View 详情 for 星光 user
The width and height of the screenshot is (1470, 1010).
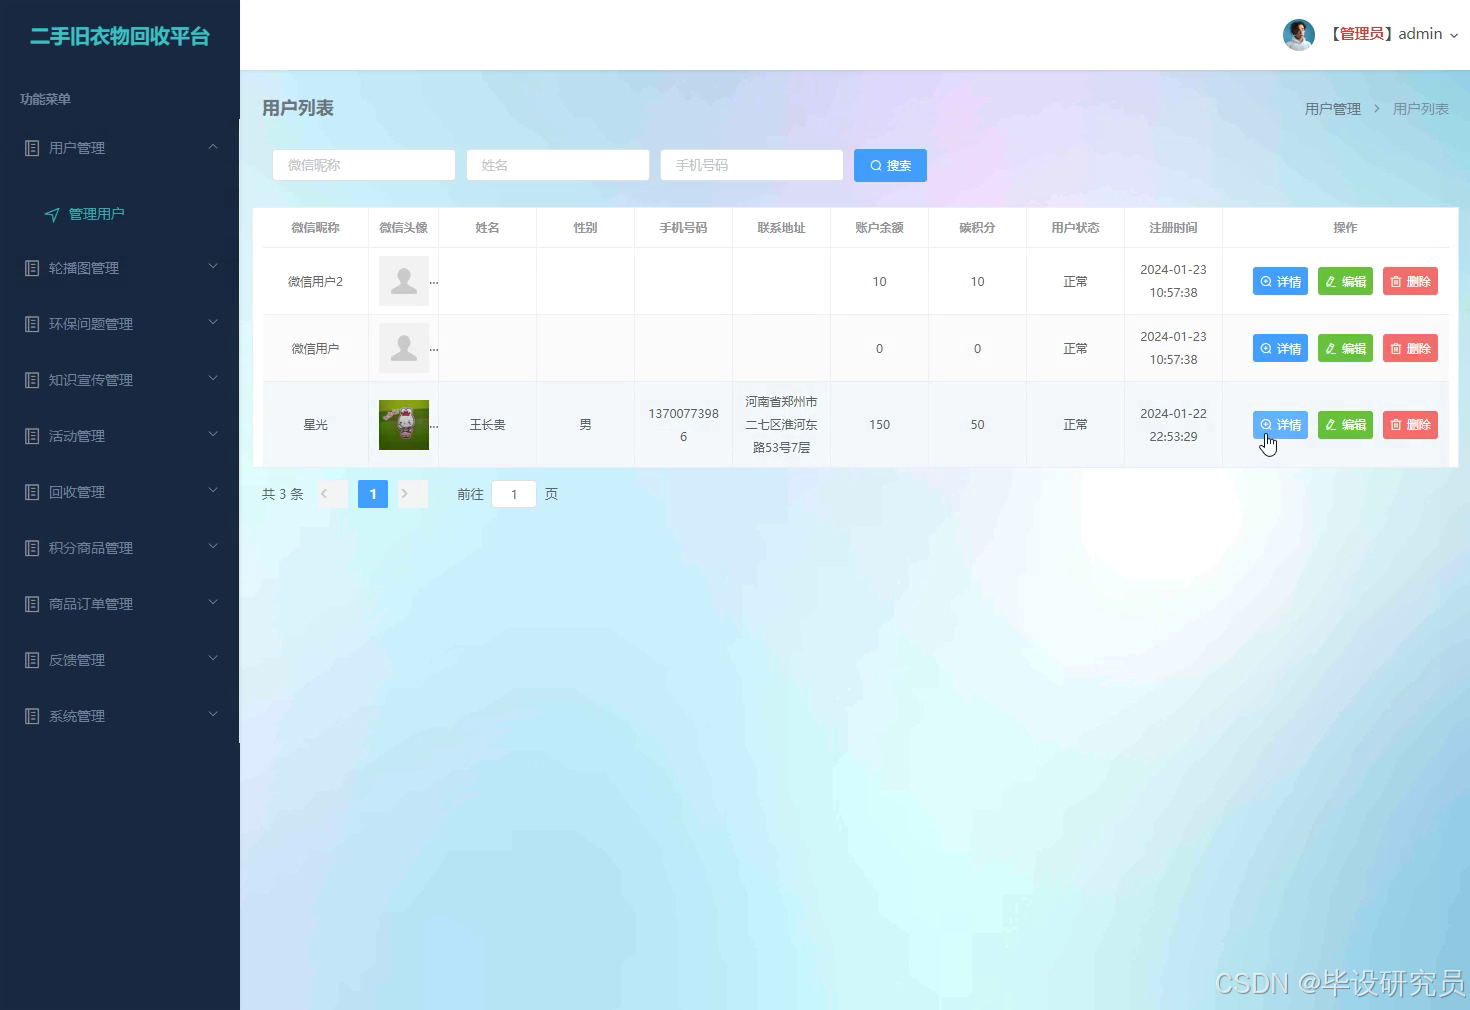coord(1280,425)
